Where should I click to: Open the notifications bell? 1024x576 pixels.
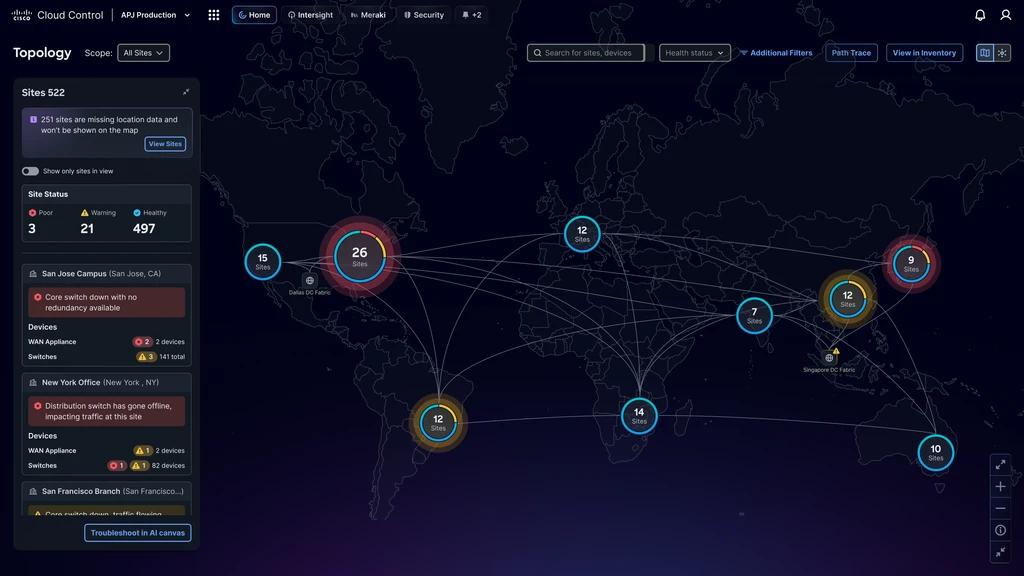coord(980,15)
